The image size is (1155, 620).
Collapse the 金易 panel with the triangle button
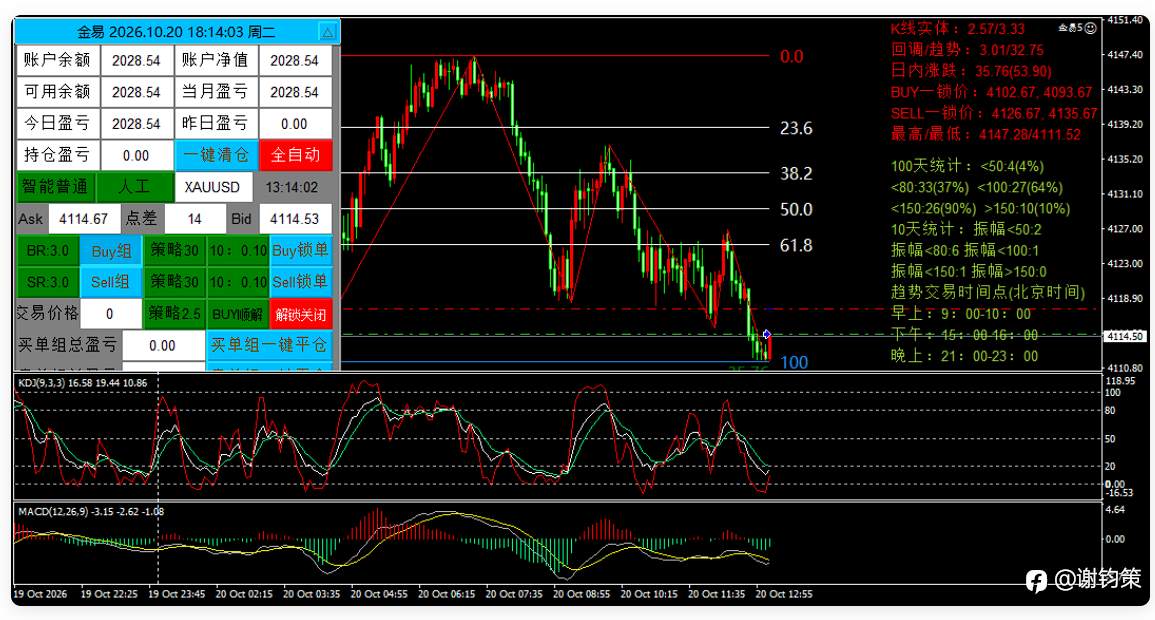coord(328,32)
